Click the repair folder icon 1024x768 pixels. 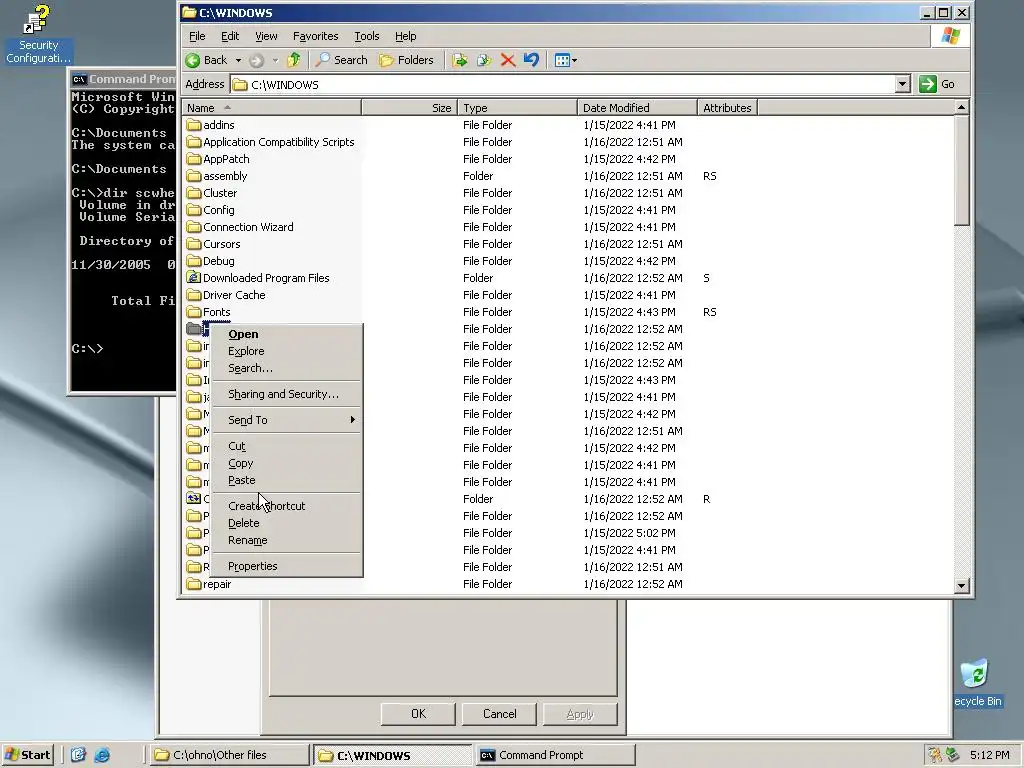click(x=193, y=584)
